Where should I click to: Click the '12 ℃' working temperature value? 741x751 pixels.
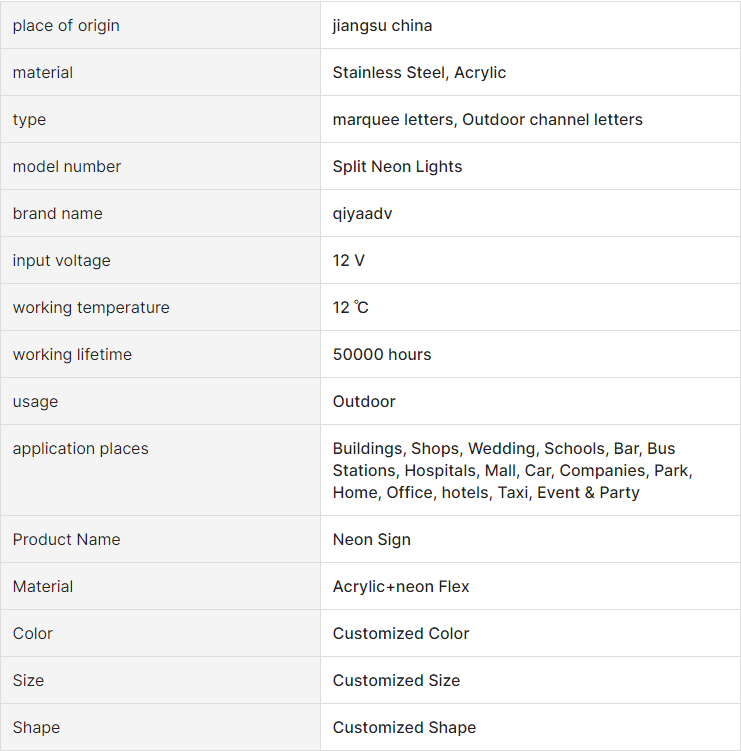(350, 308)
